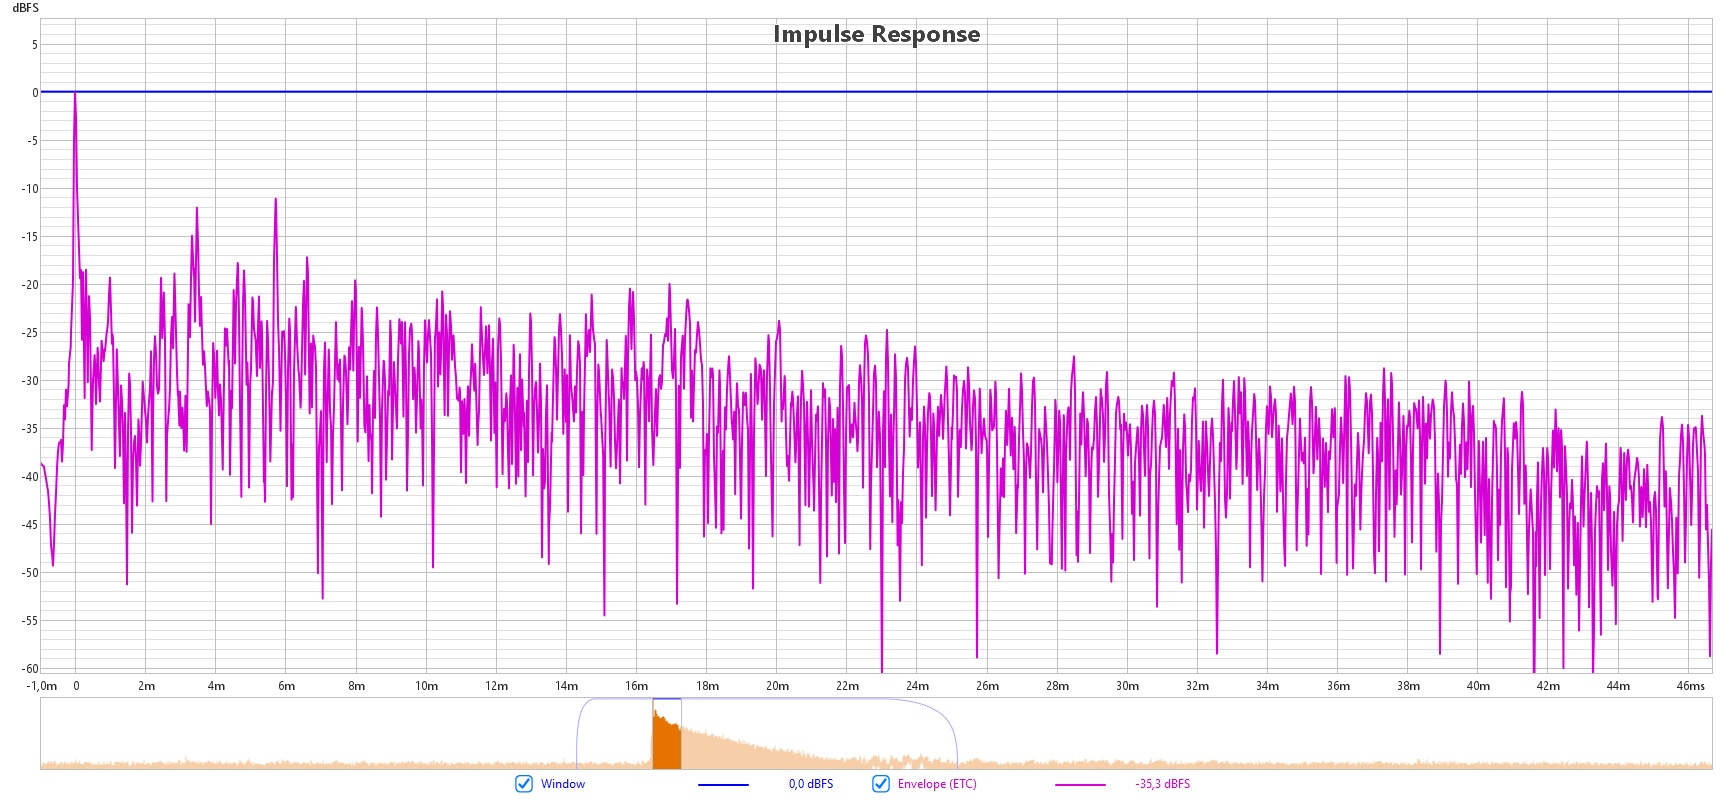Image resolution: width=1732 pixels, height=800 pixels.
Task: Click the "-25" dBFS axis label
Action: coord(31,333)
